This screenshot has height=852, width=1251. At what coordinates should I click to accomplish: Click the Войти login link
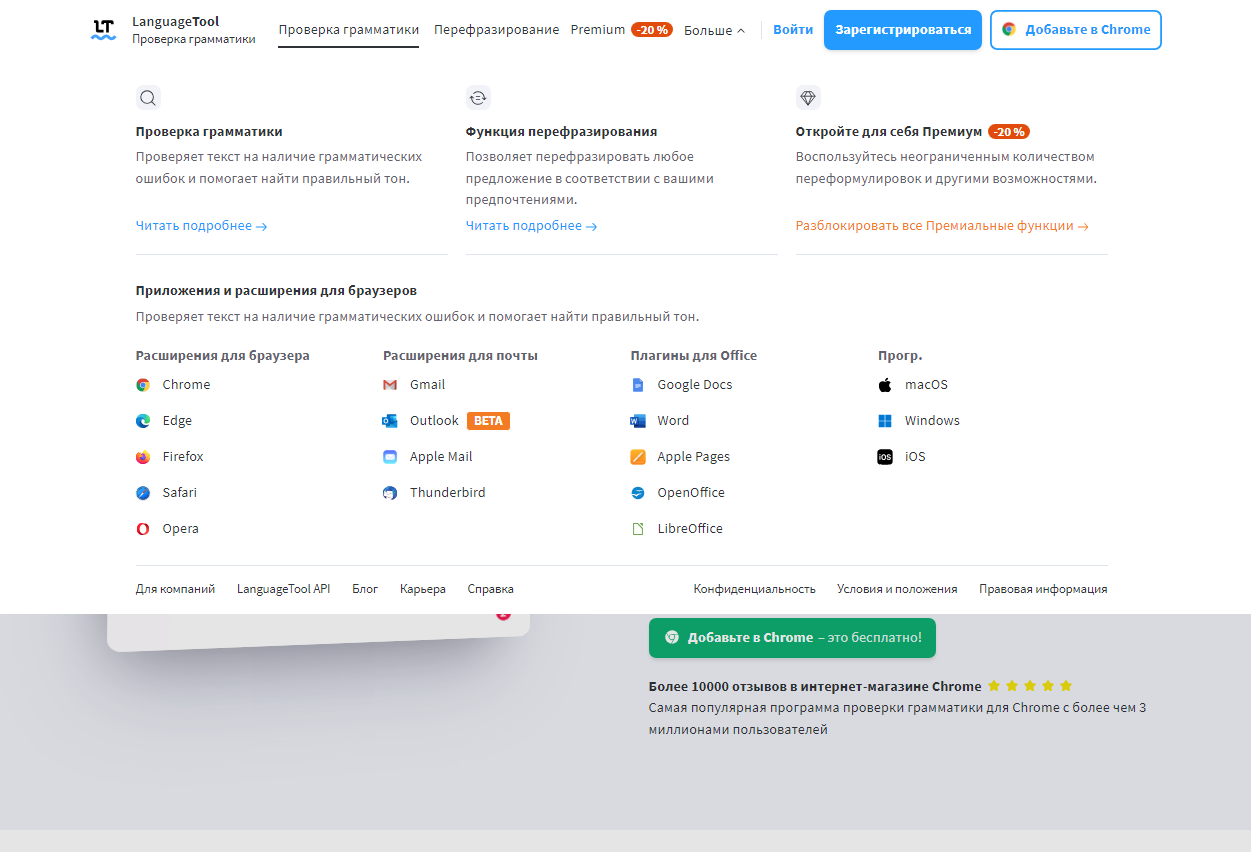pos(793,30)
